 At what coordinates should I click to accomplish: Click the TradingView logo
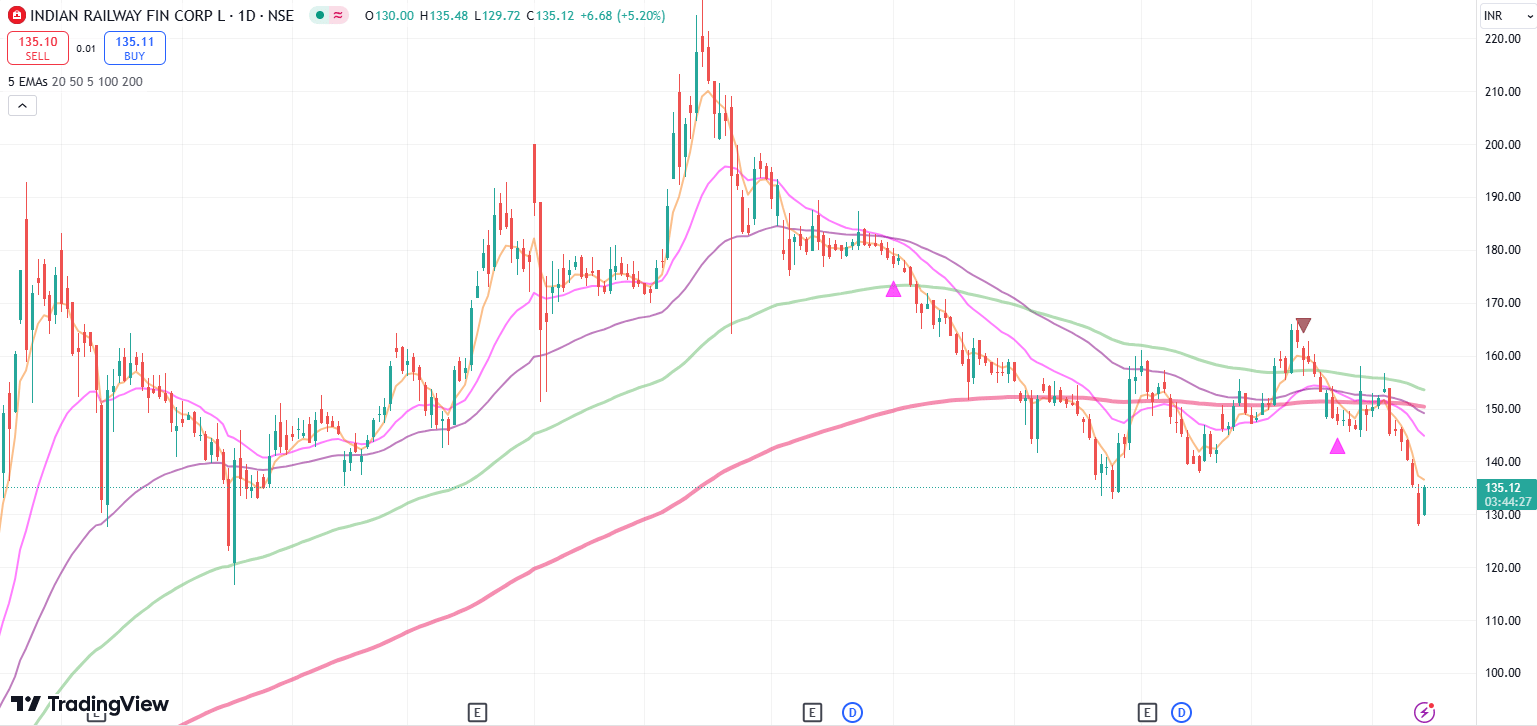coord(90,704)
